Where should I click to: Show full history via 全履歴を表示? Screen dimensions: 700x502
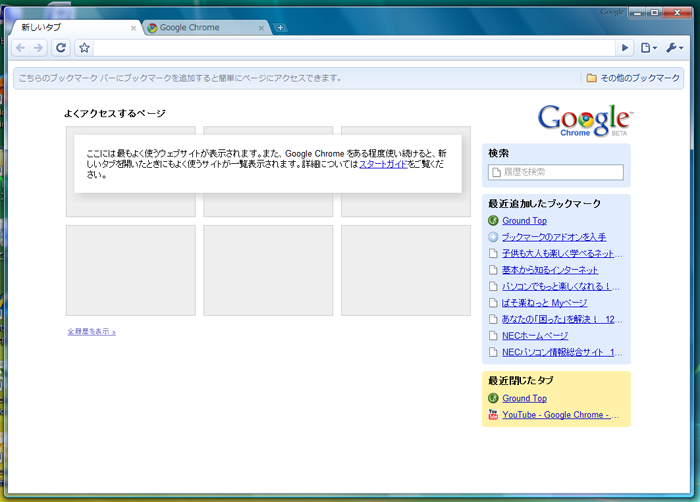(92, 331)
